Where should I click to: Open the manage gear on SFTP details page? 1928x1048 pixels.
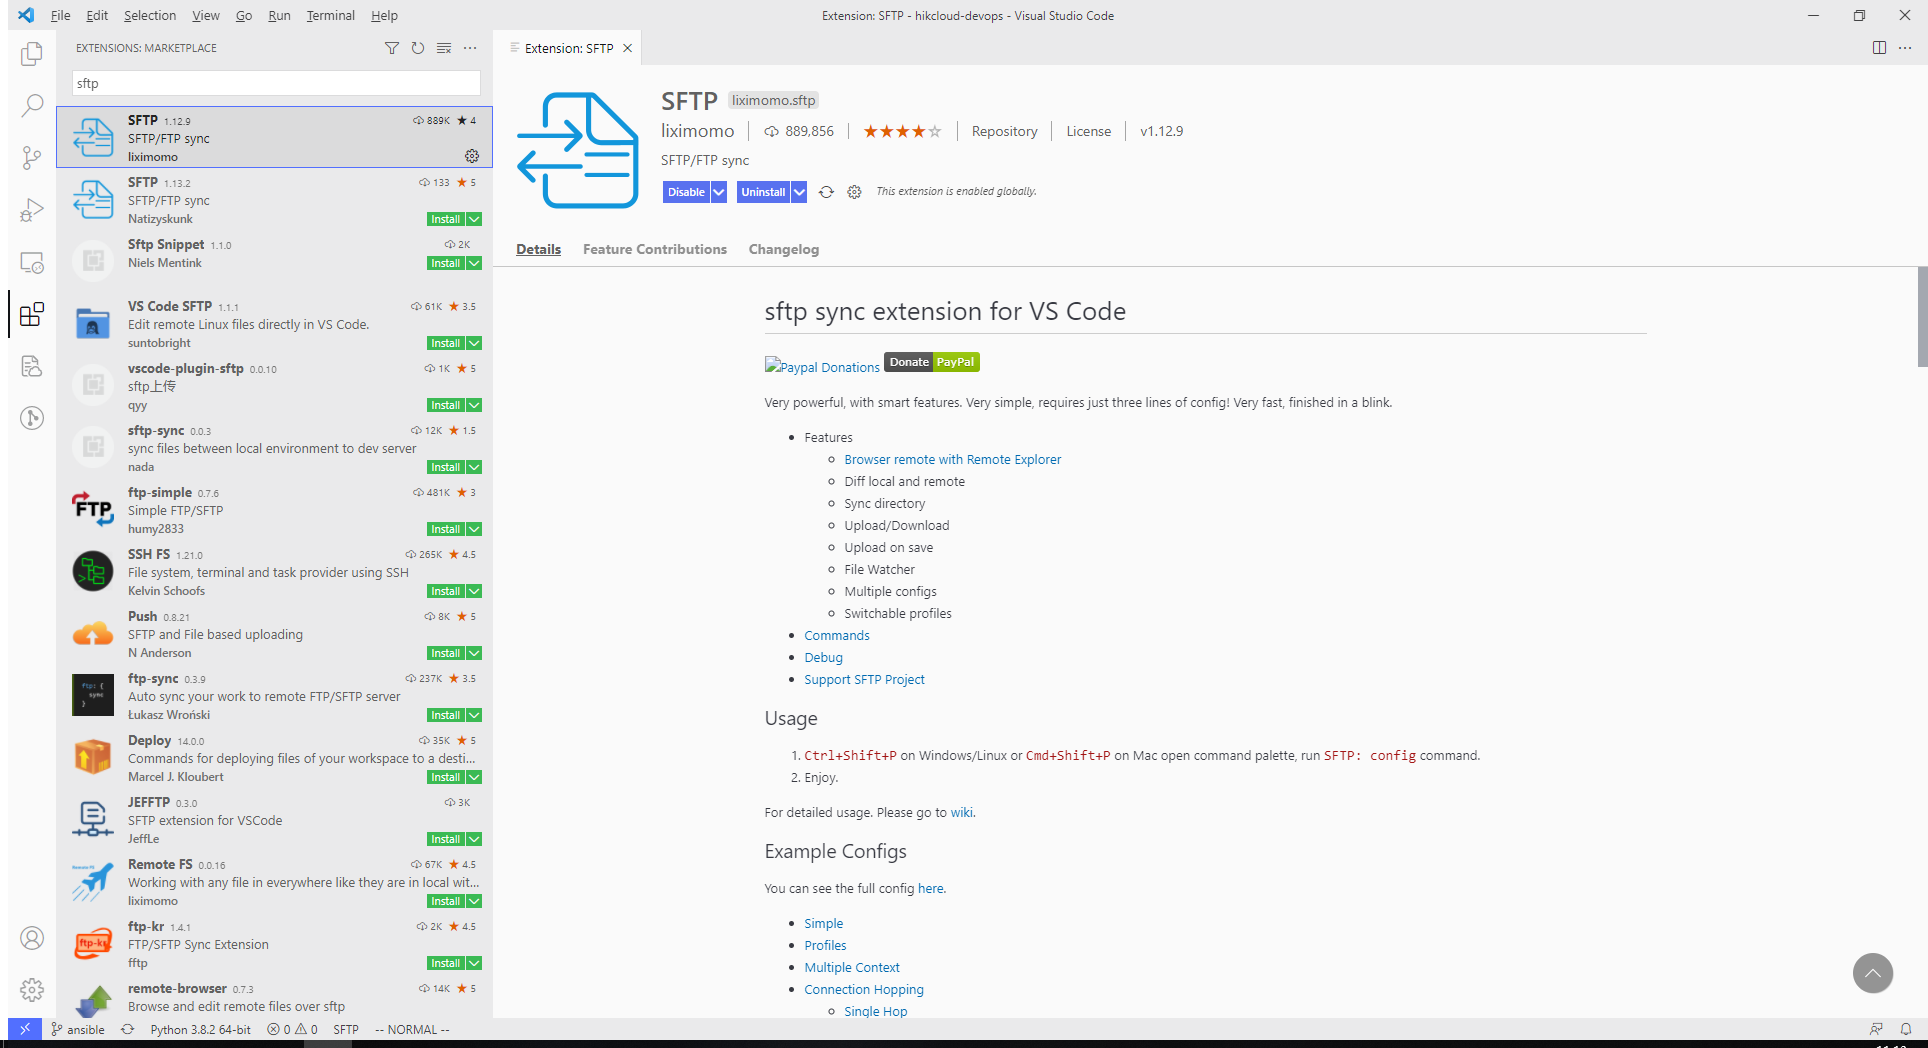click(854, 192)
